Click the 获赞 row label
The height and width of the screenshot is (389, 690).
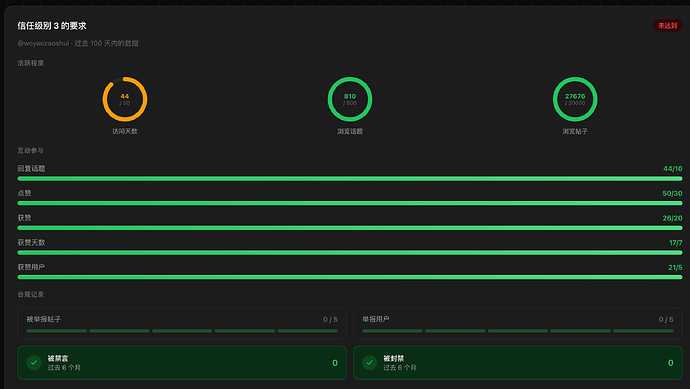coord(24,218)
